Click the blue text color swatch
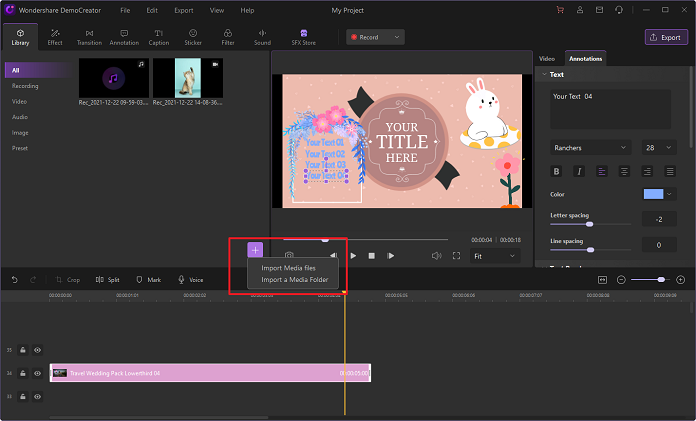696x421 pixels. click(x=653, y=194)
